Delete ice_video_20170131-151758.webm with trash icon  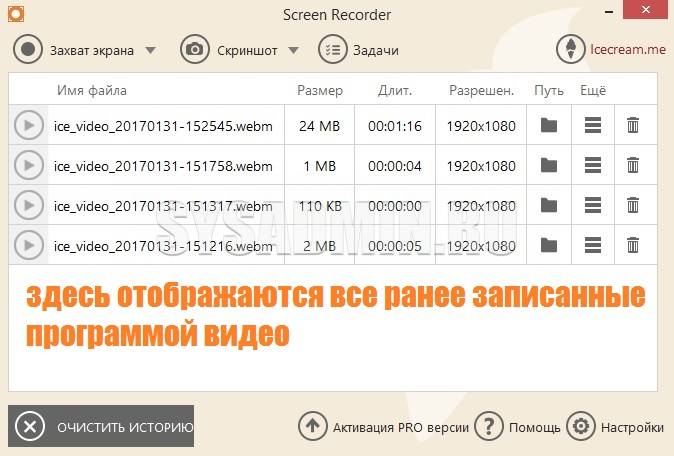pos(632,165)
